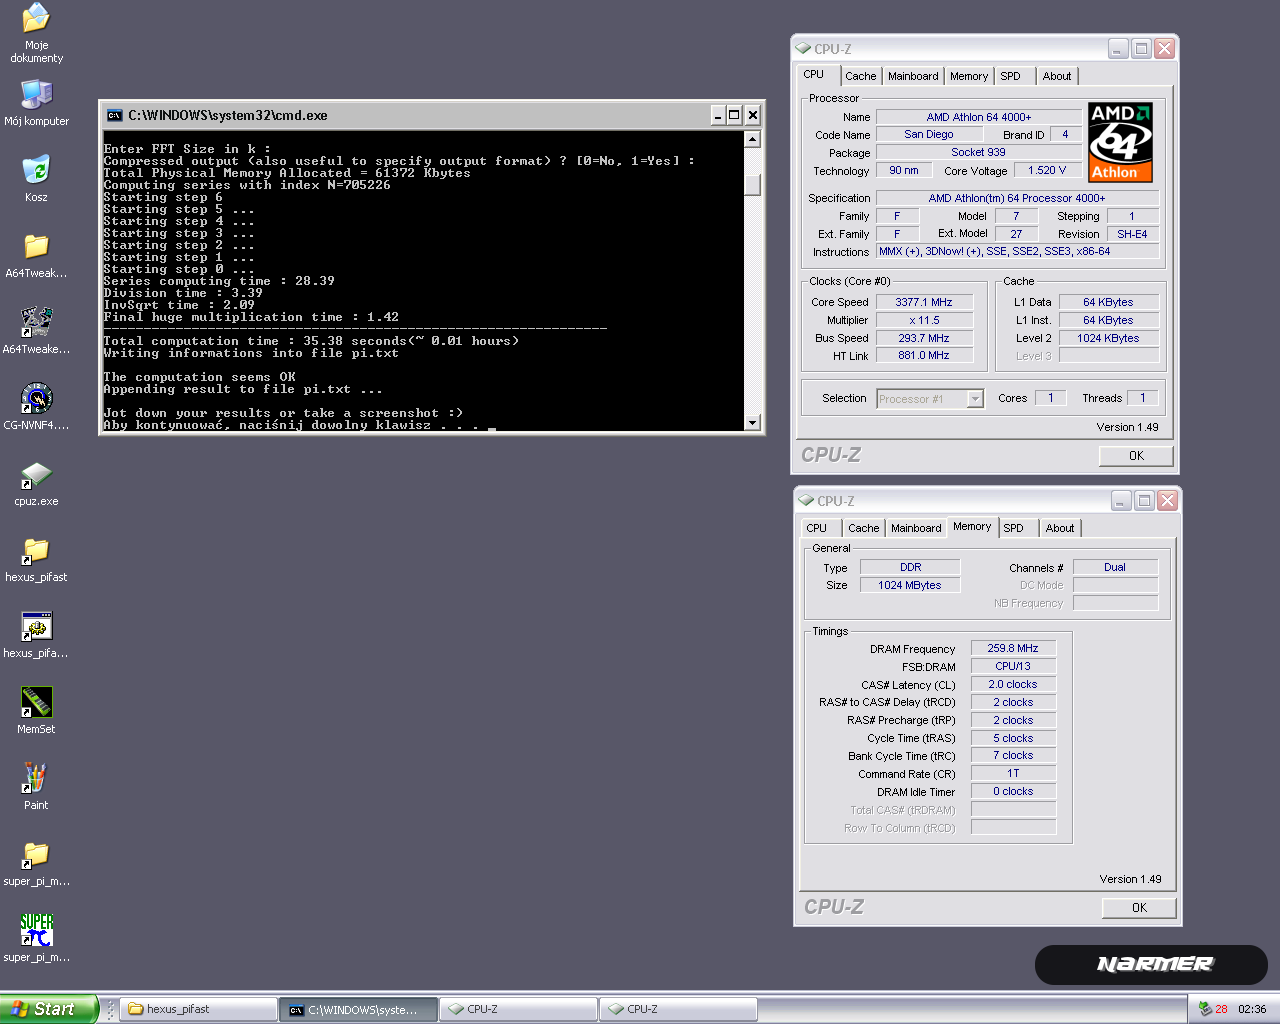This screenshot has width=1280, height=1024.
Task: Click Command Rate value 1T
Action: click(x=1013, y=773)
